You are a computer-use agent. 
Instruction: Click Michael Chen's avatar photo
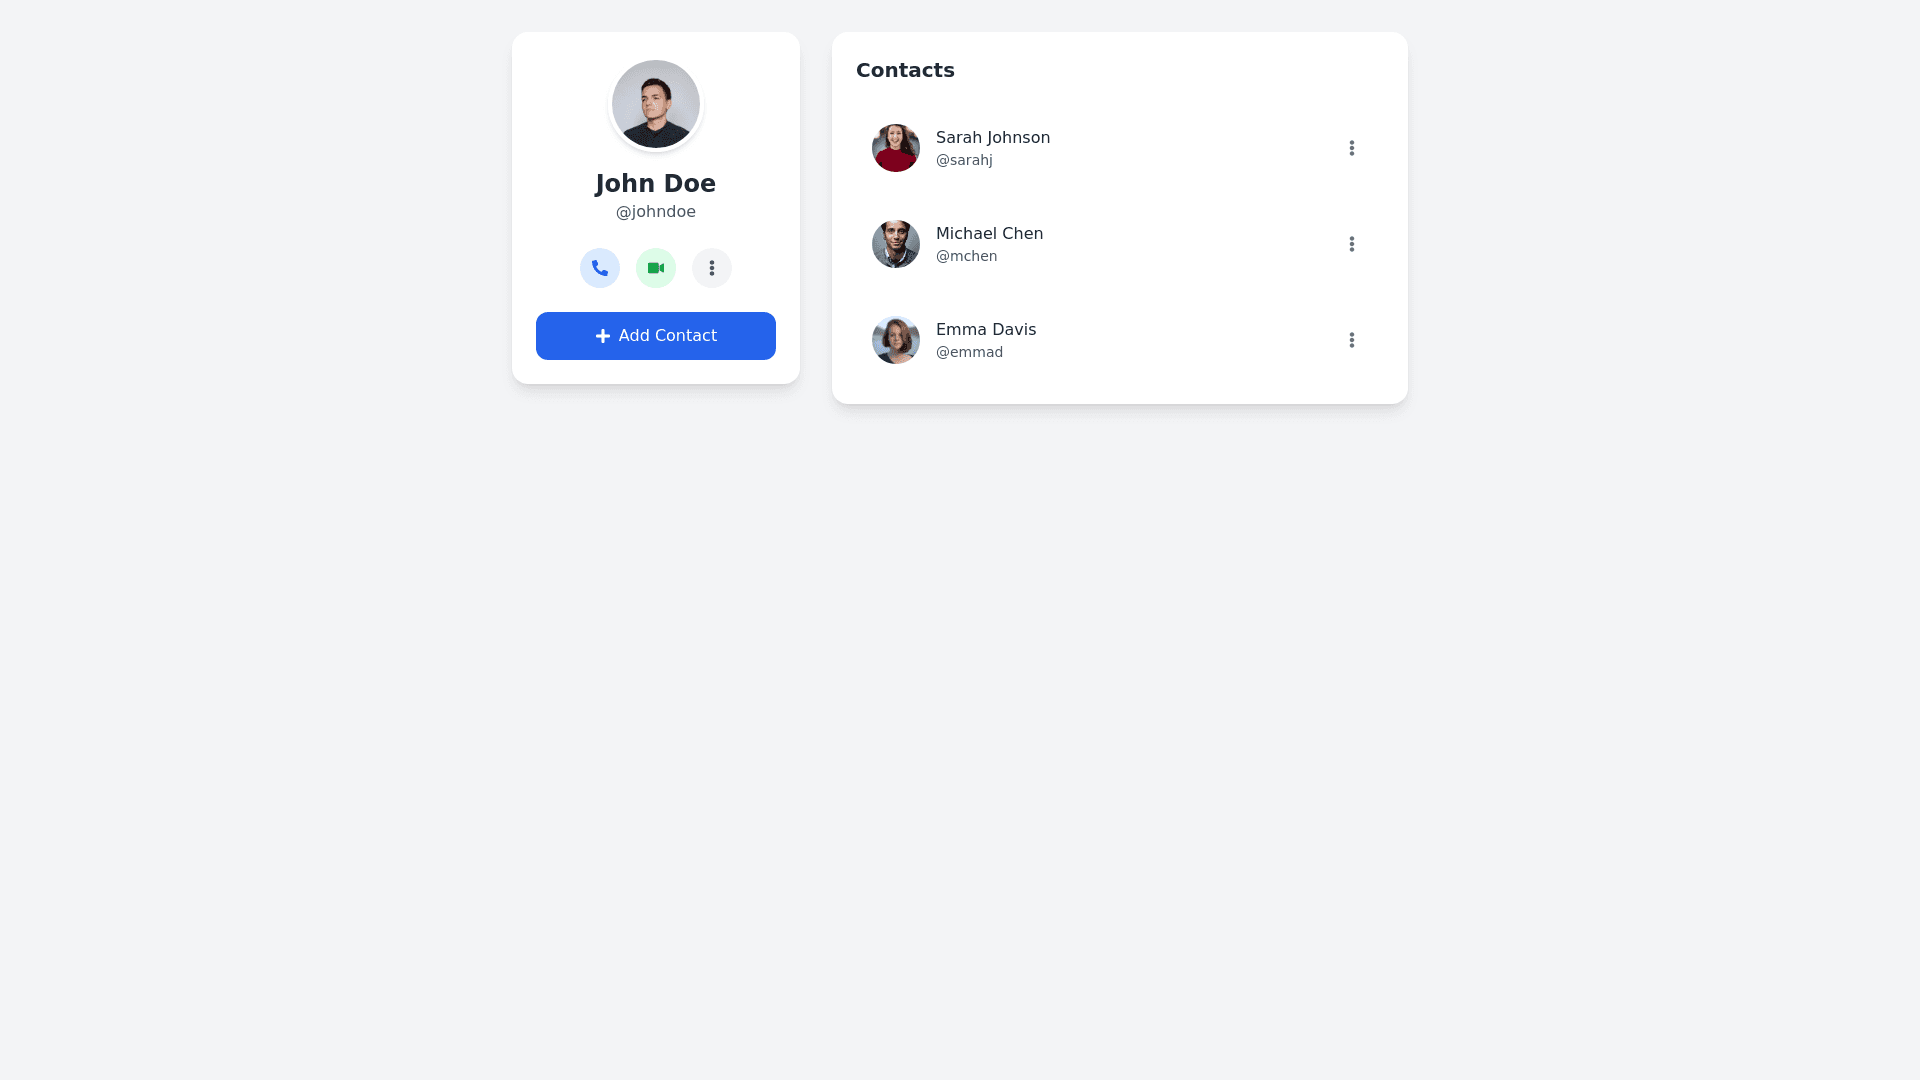click(x=896, y=244)
